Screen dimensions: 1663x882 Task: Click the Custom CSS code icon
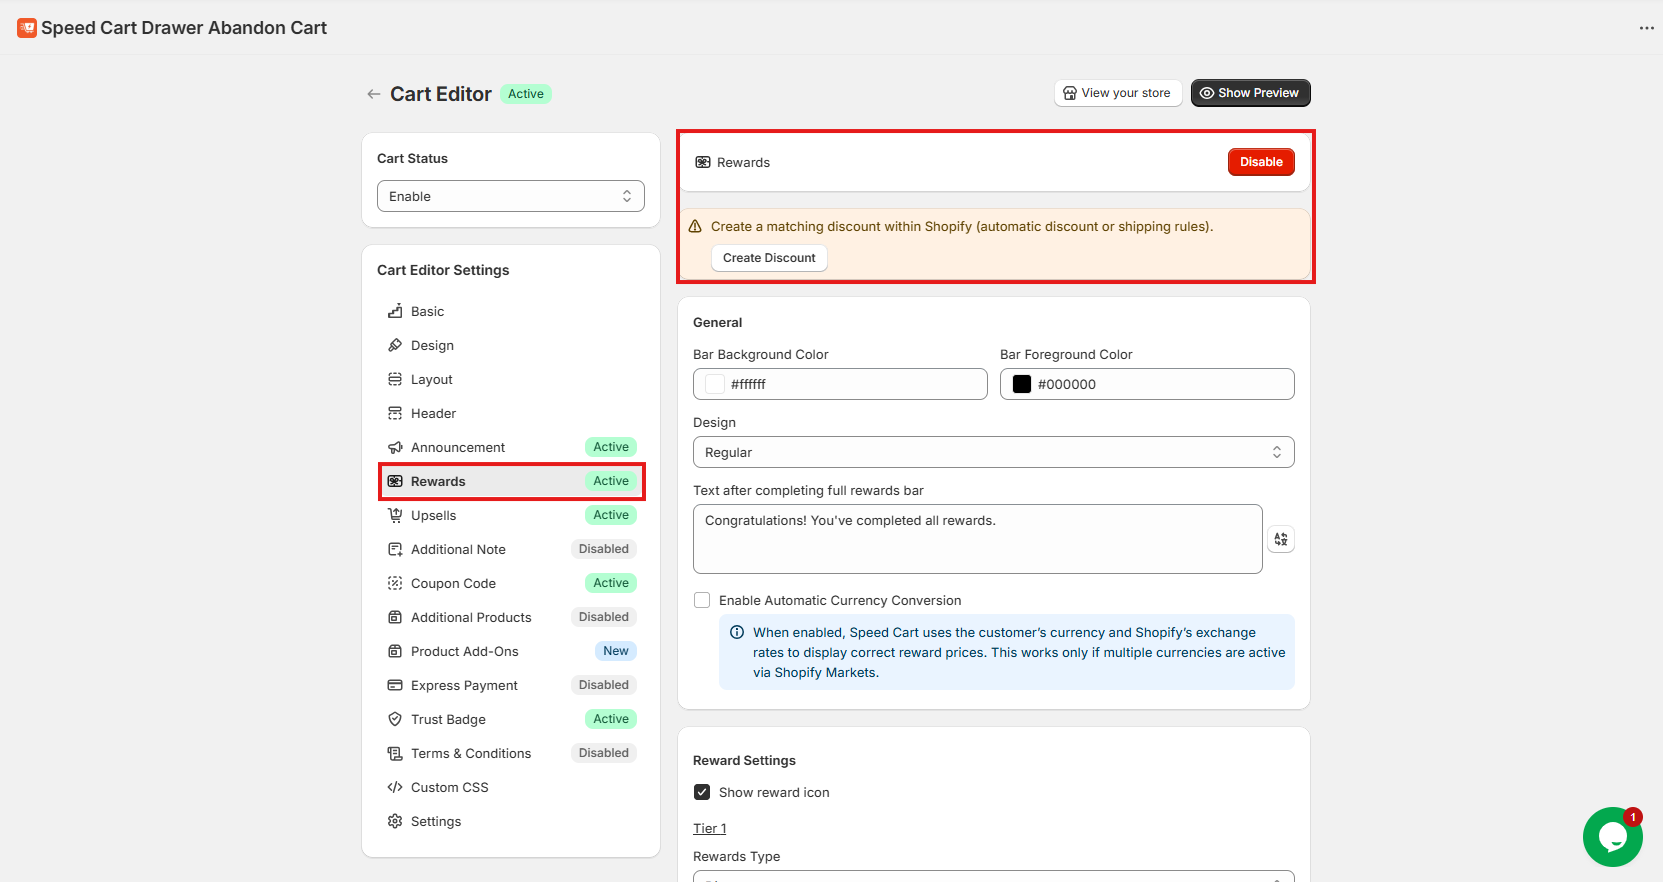point(395,787)
